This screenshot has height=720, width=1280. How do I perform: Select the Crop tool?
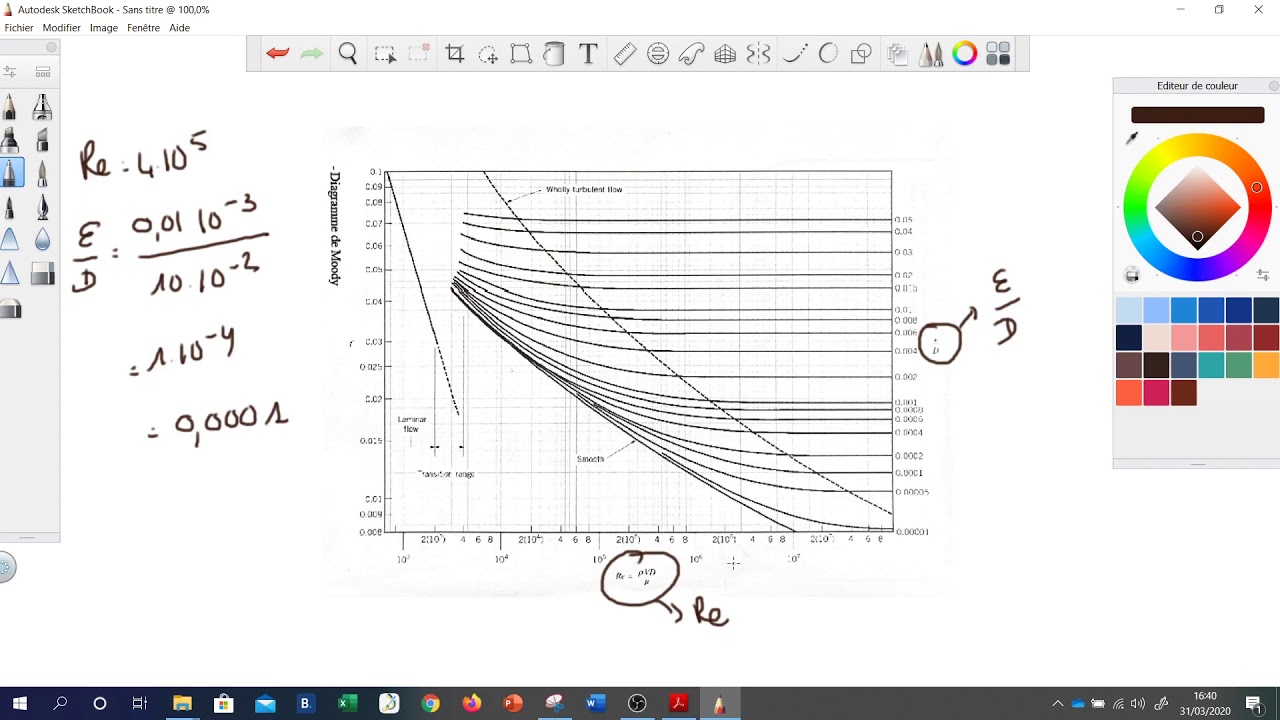455,54
